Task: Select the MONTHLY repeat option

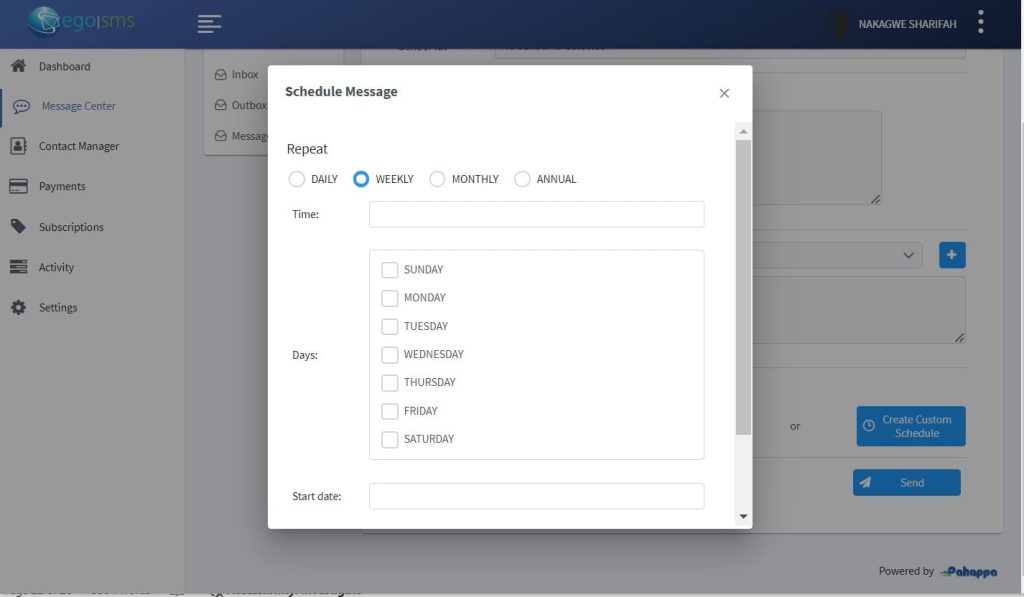Action: (x=437, y=179)
